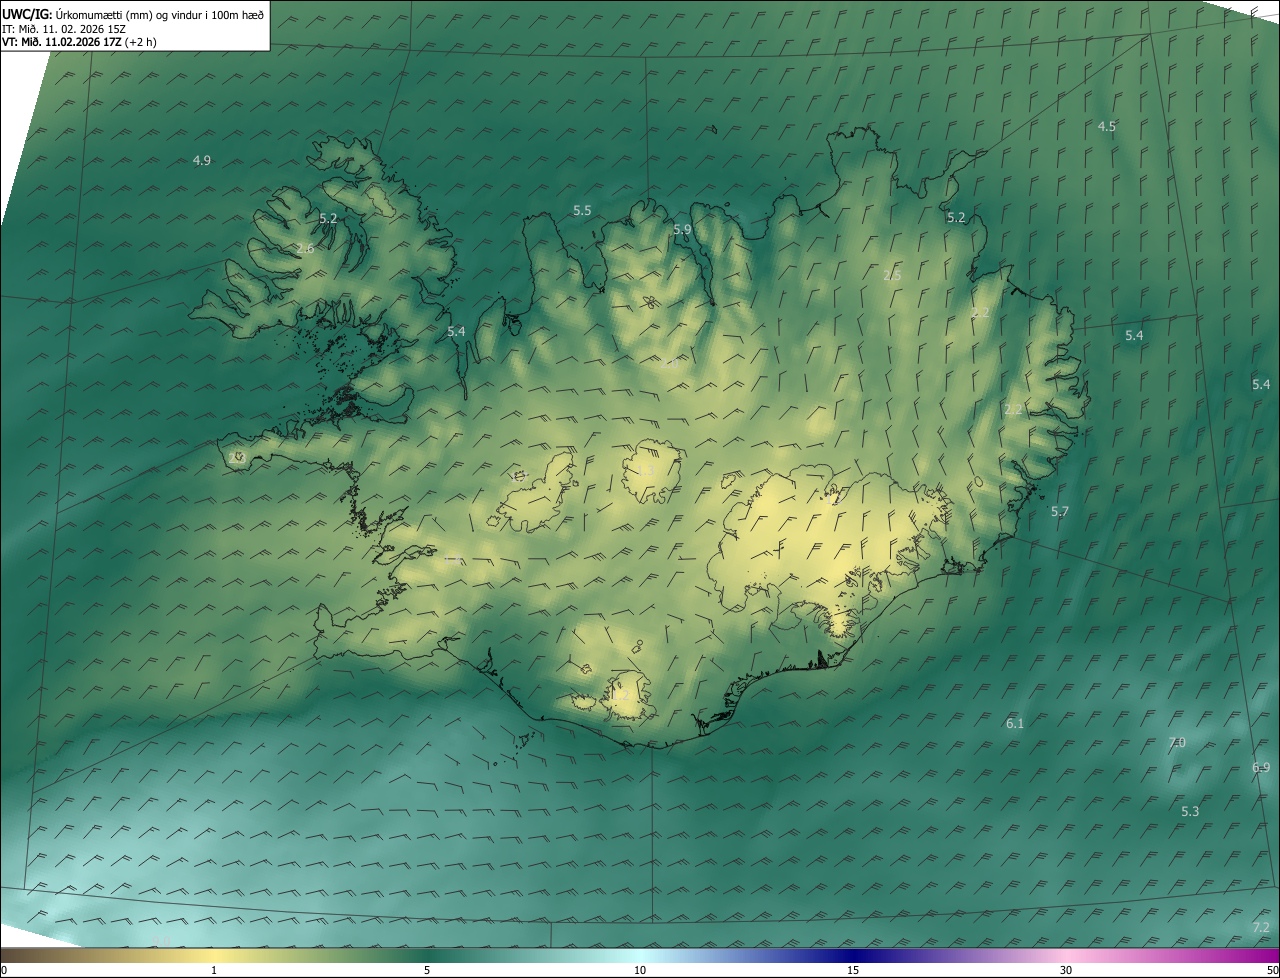Select the 5.9 value on the north coast
Viewport: 1280px width, 978px height.
coord(682,230)
